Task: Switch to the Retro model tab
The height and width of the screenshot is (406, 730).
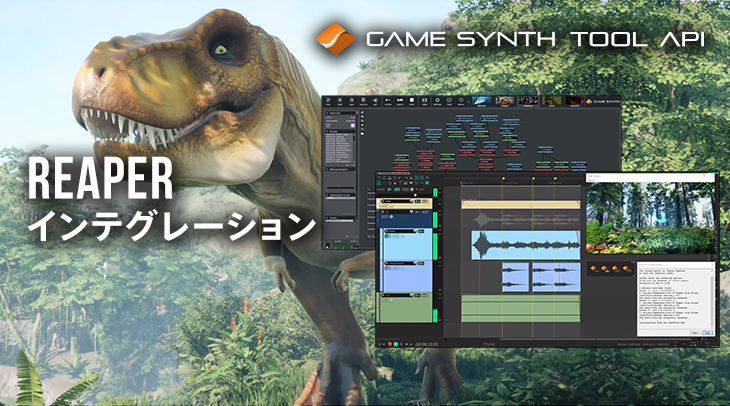Action: tap(552, 101)
